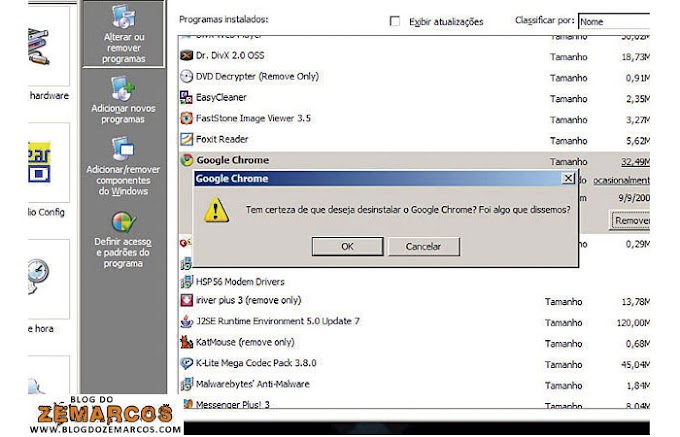Click the EasyCleaner program icon

click(x=186, y=97)
